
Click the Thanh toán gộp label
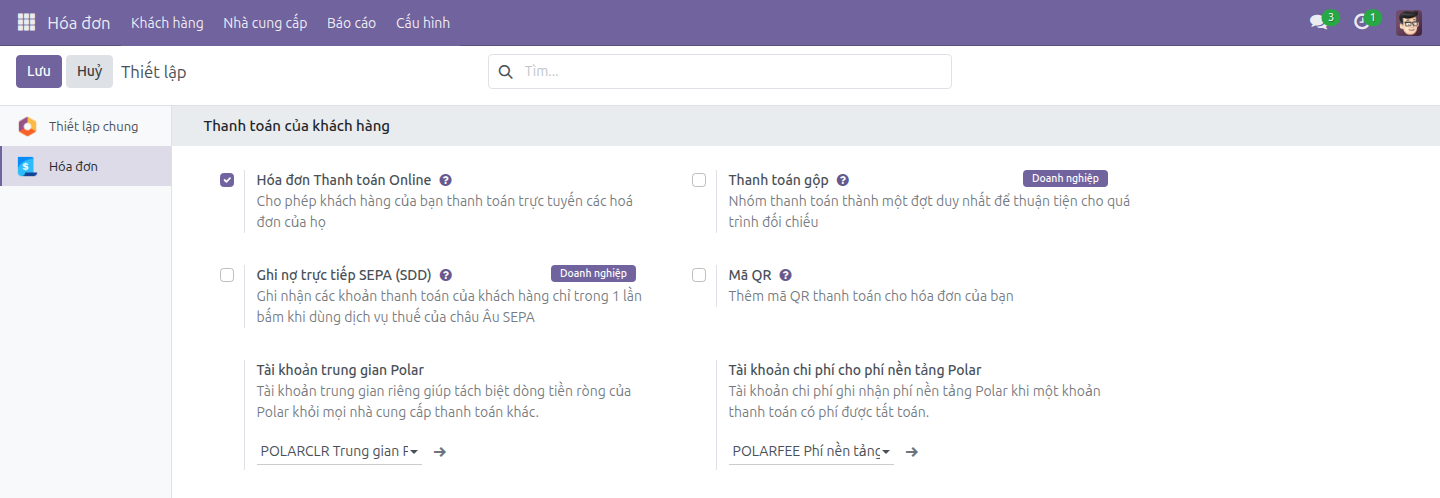click(x=778, y=180)
